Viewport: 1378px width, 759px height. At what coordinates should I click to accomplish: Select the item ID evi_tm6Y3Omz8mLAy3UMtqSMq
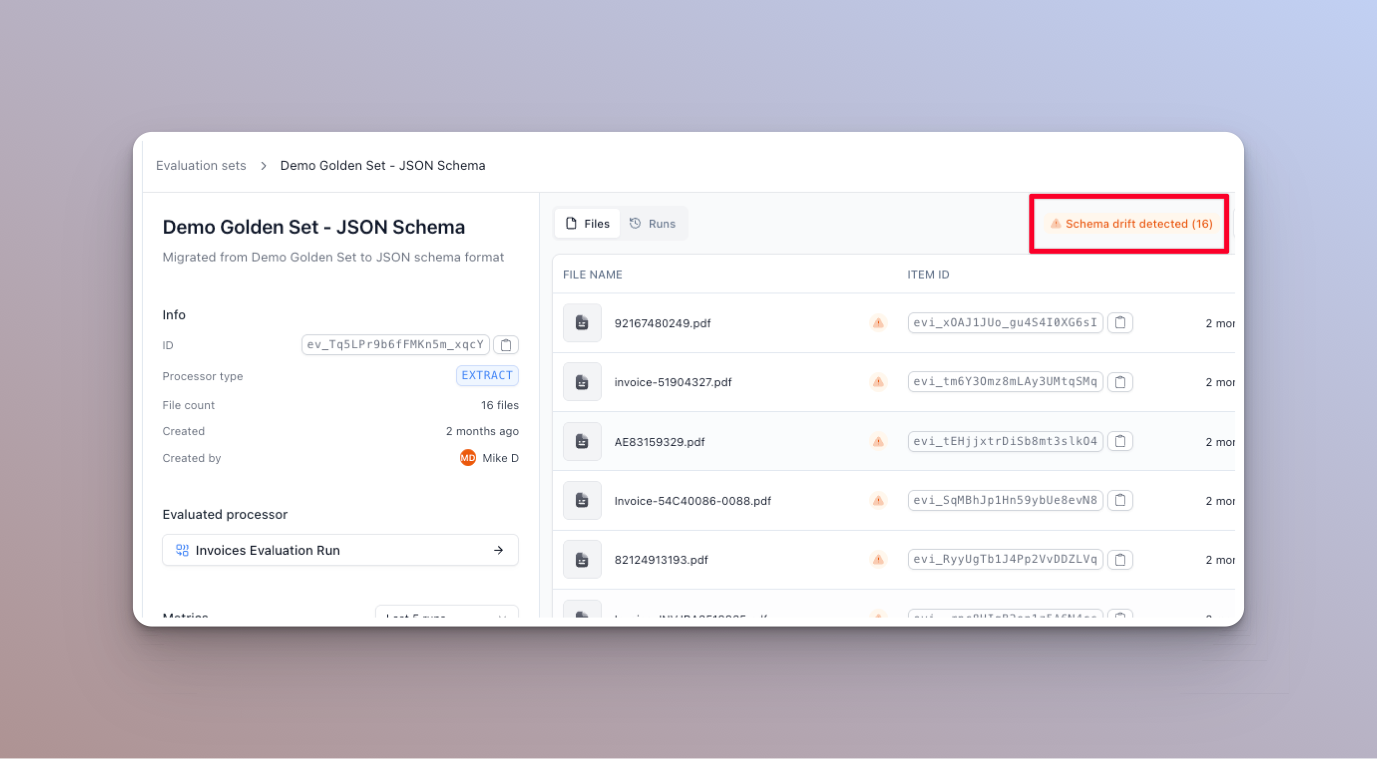click(1006, 382)
